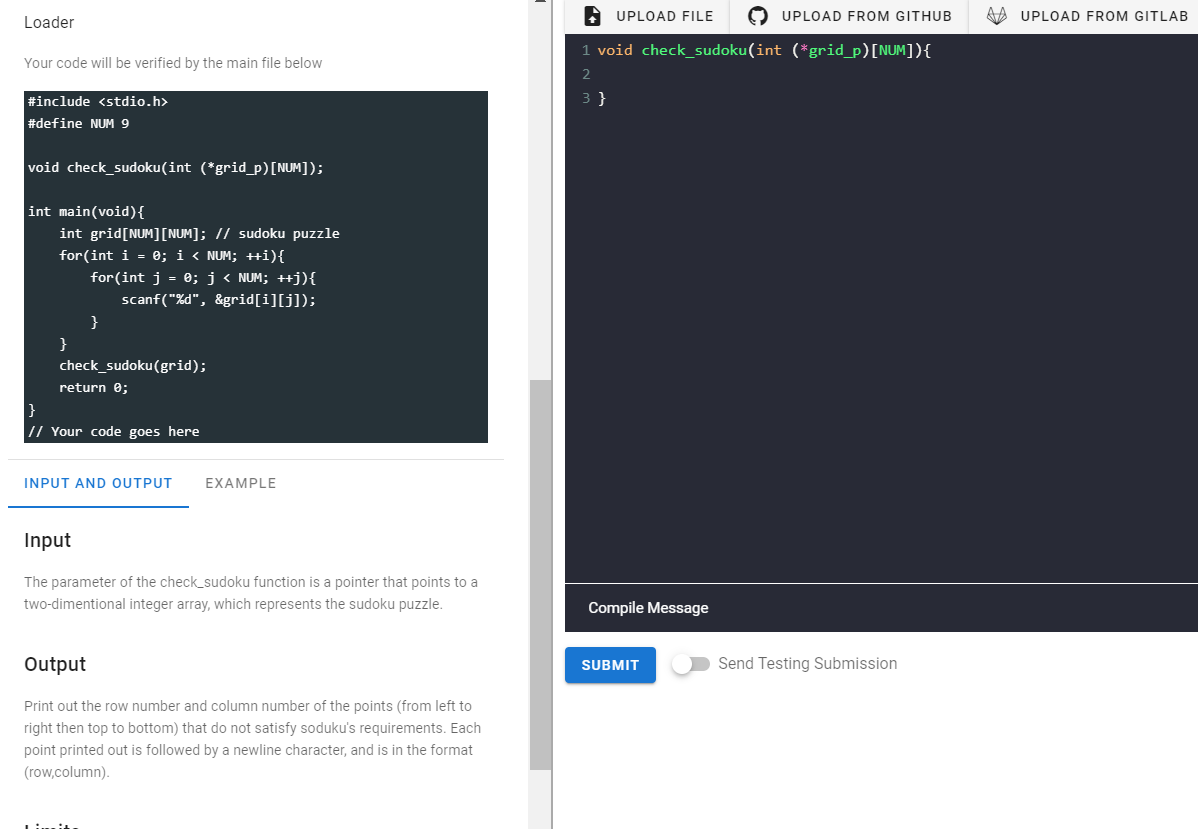
Task: Click the Input heading
Action: (x=47, y=540)
